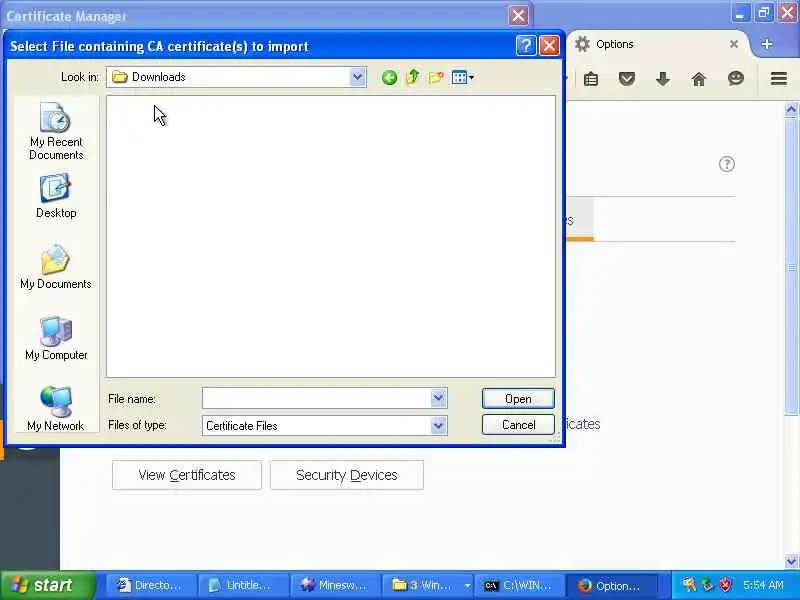Screen dimensions: 800x600
Task: Click the Pocket icon in Firefox toolbar
Action: tap(627, 79)
